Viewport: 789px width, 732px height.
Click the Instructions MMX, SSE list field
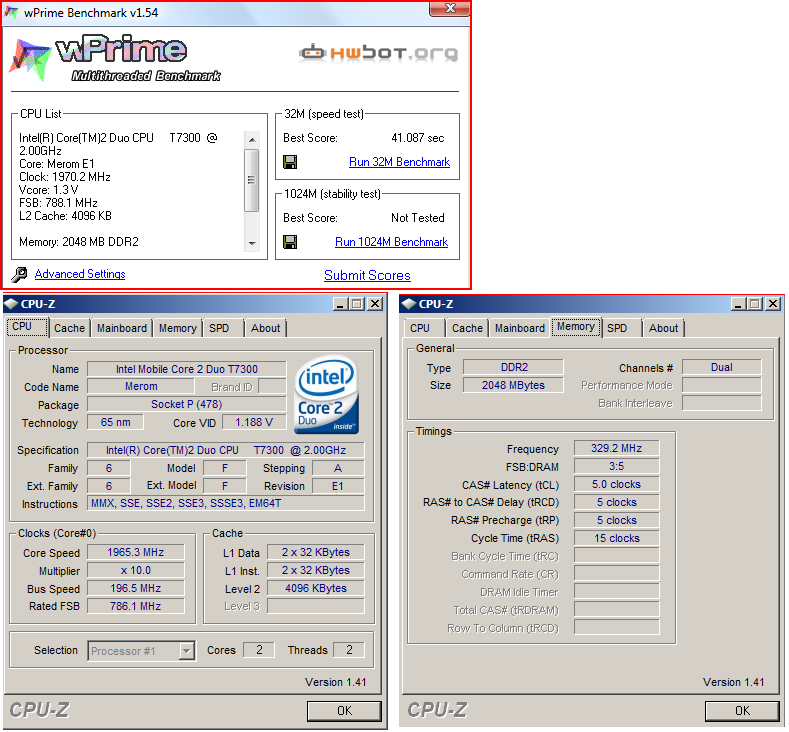tap(226, 504)
